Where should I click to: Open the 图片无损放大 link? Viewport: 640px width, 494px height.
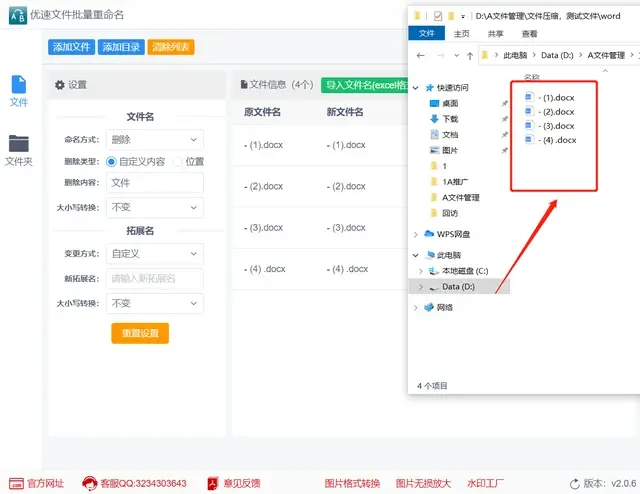[x=423, y=483]
